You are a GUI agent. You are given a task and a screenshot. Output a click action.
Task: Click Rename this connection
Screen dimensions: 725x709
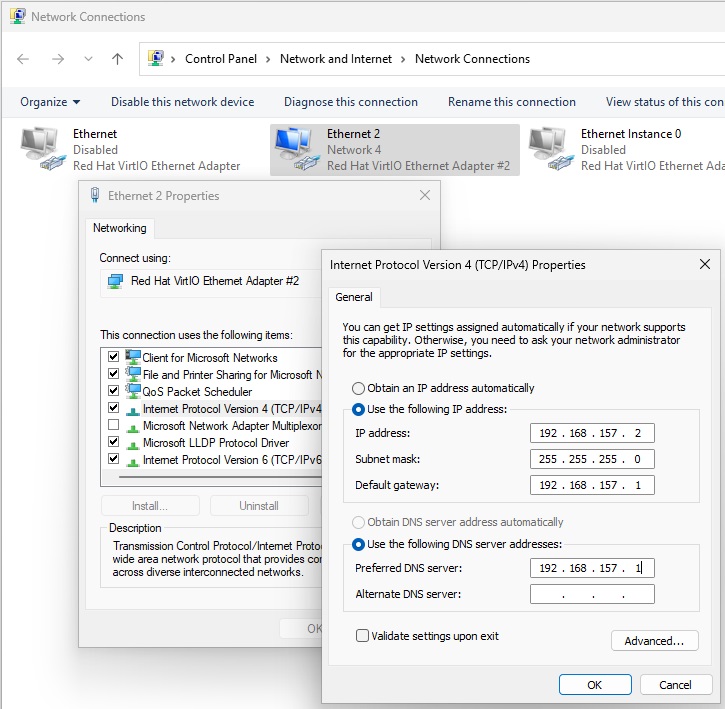512,102
